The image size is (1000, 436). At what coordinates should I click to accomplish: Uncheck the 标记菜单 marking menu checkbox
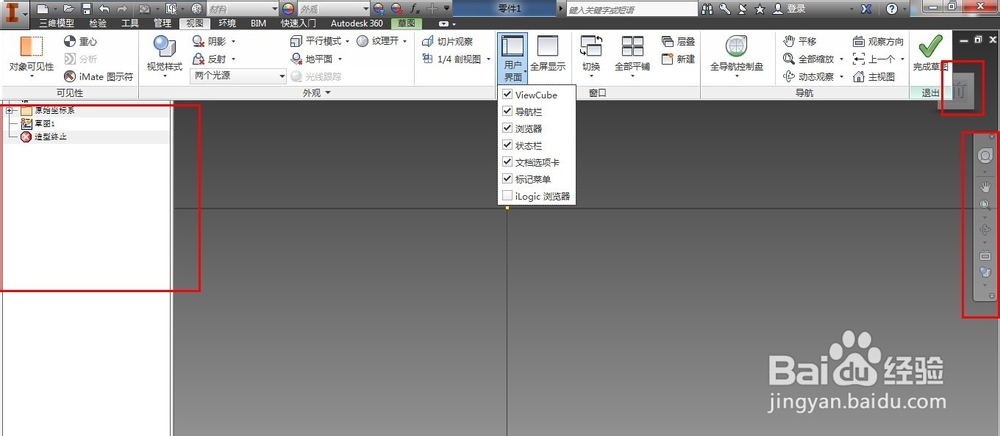[x=507, y=179]
